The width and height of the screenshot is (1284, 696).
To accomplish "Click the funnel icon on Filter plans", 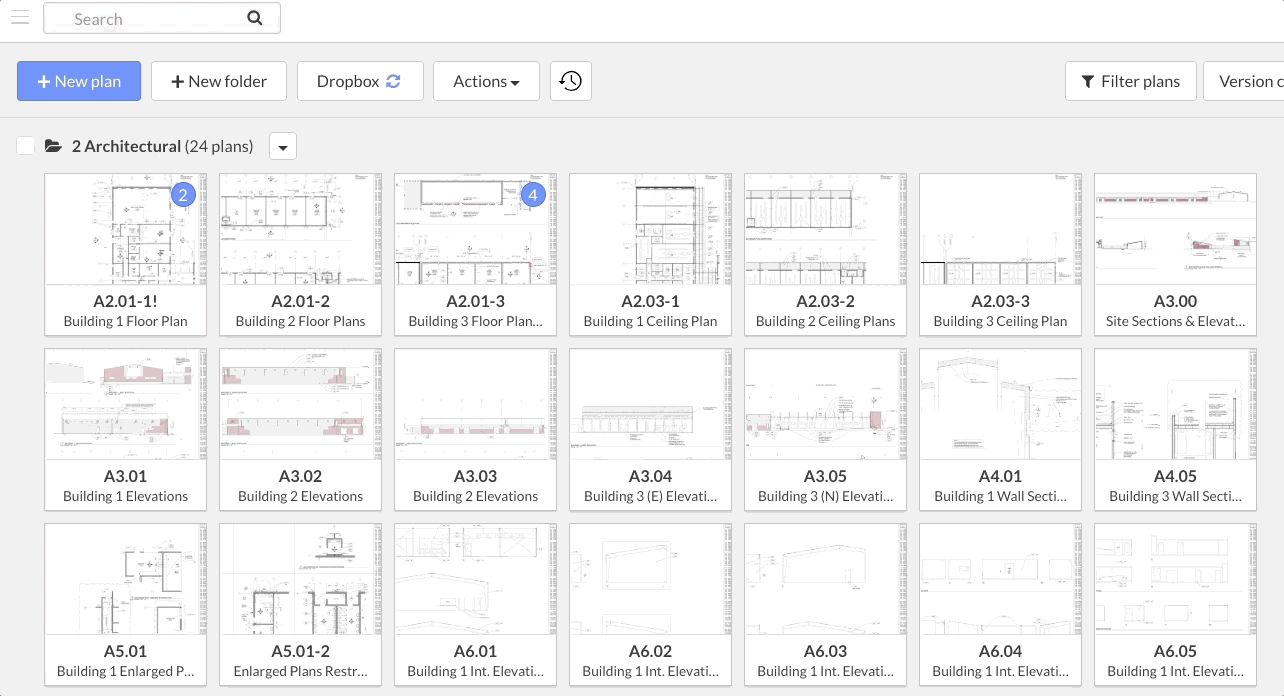I will click(1089, 81).
